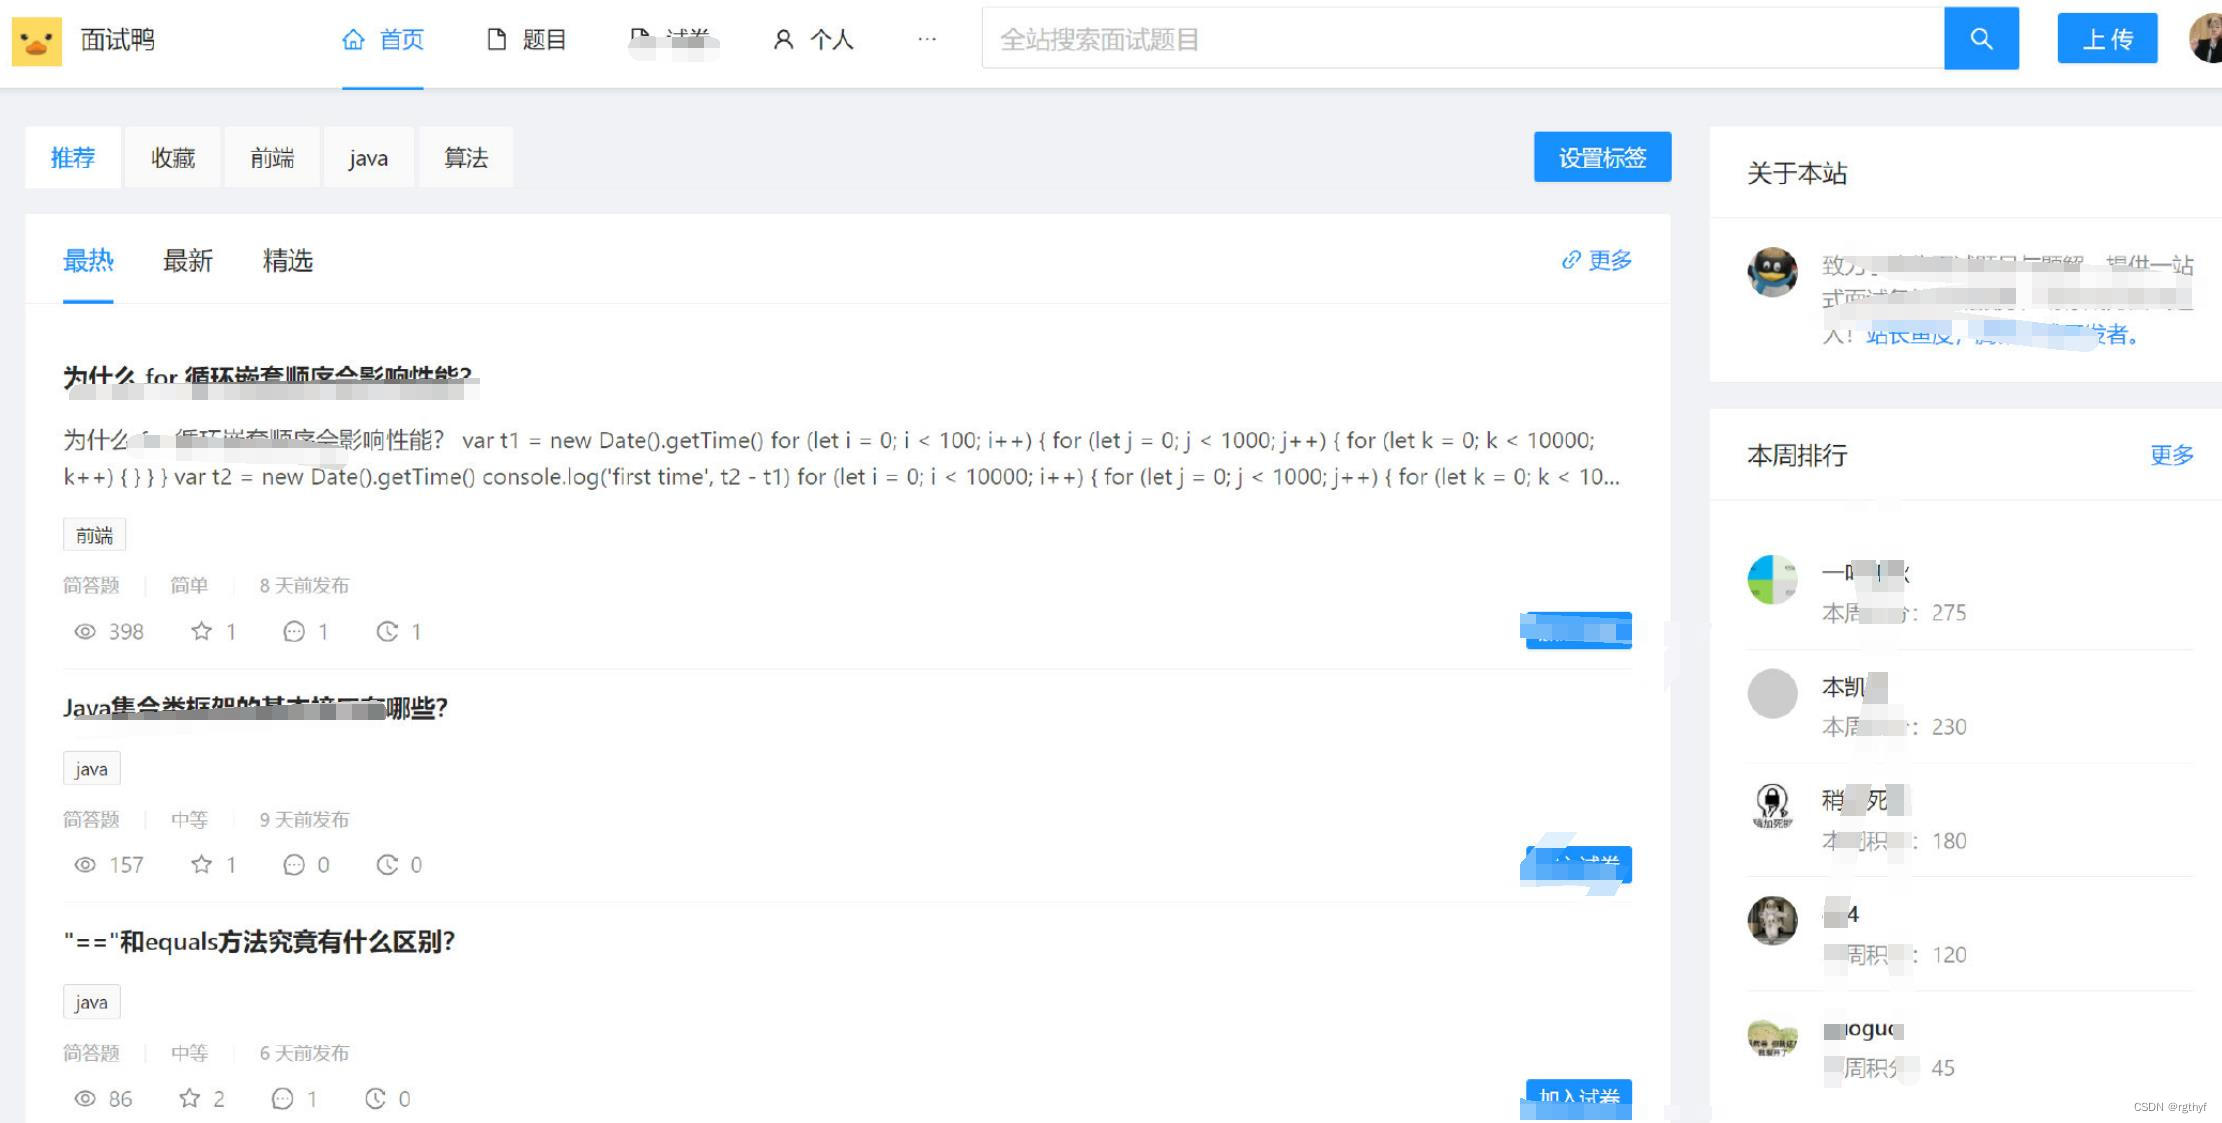Screen dimensions: 2222x1123
Task: Click the 本周排行 heading
Action: (1797, 456)
